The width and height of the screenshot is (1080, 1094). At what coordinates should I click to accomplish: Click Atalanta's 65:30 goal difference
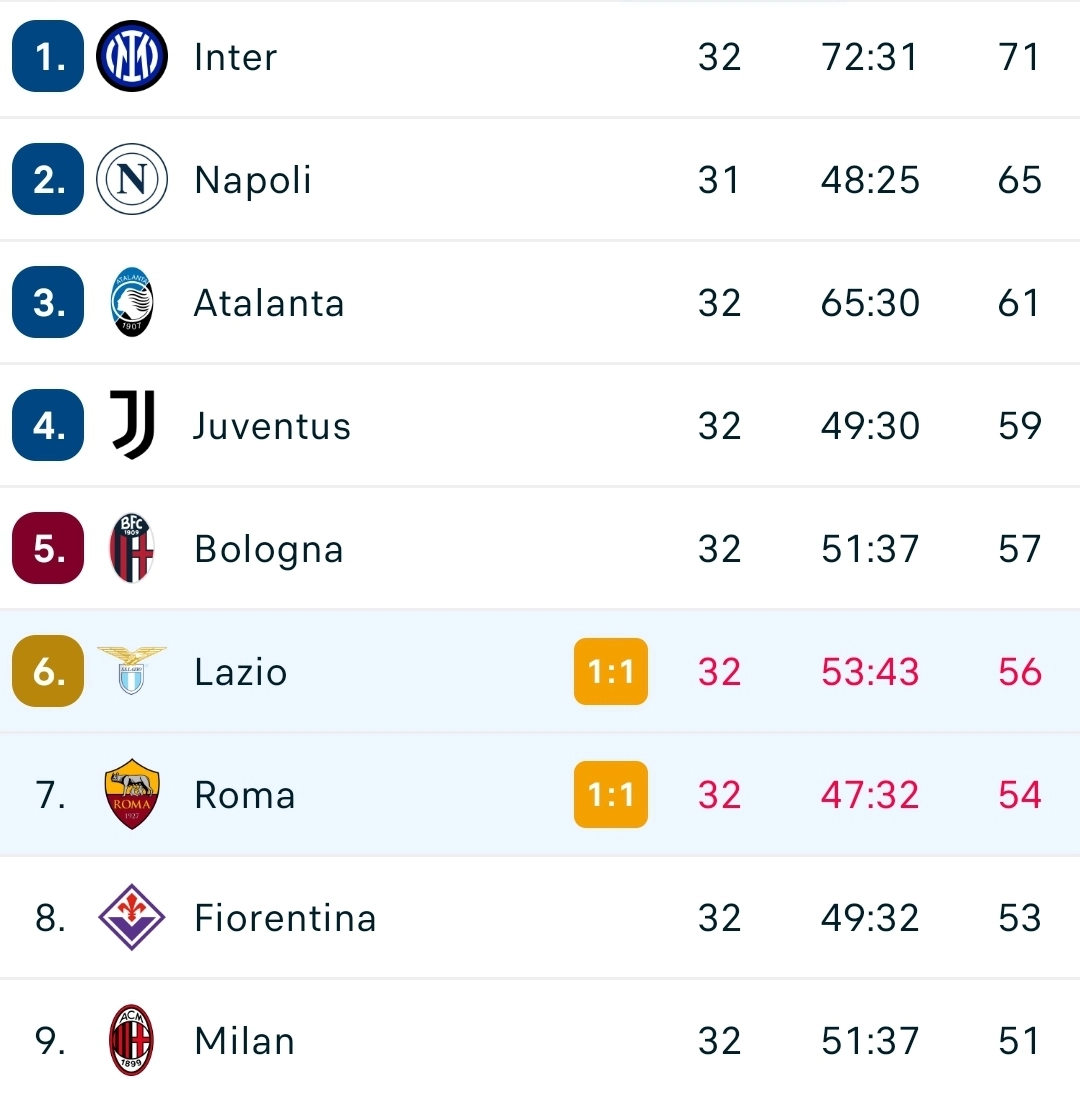tap(870, 304)
